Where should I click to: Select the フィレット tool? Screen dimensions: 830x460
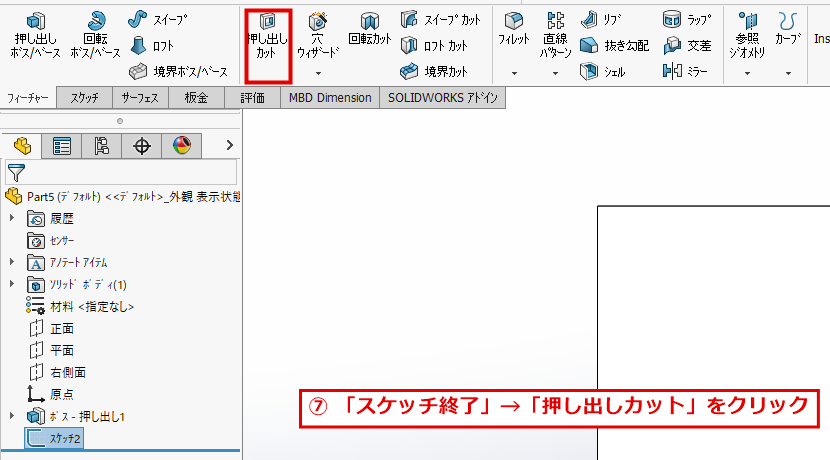(513, 29)
